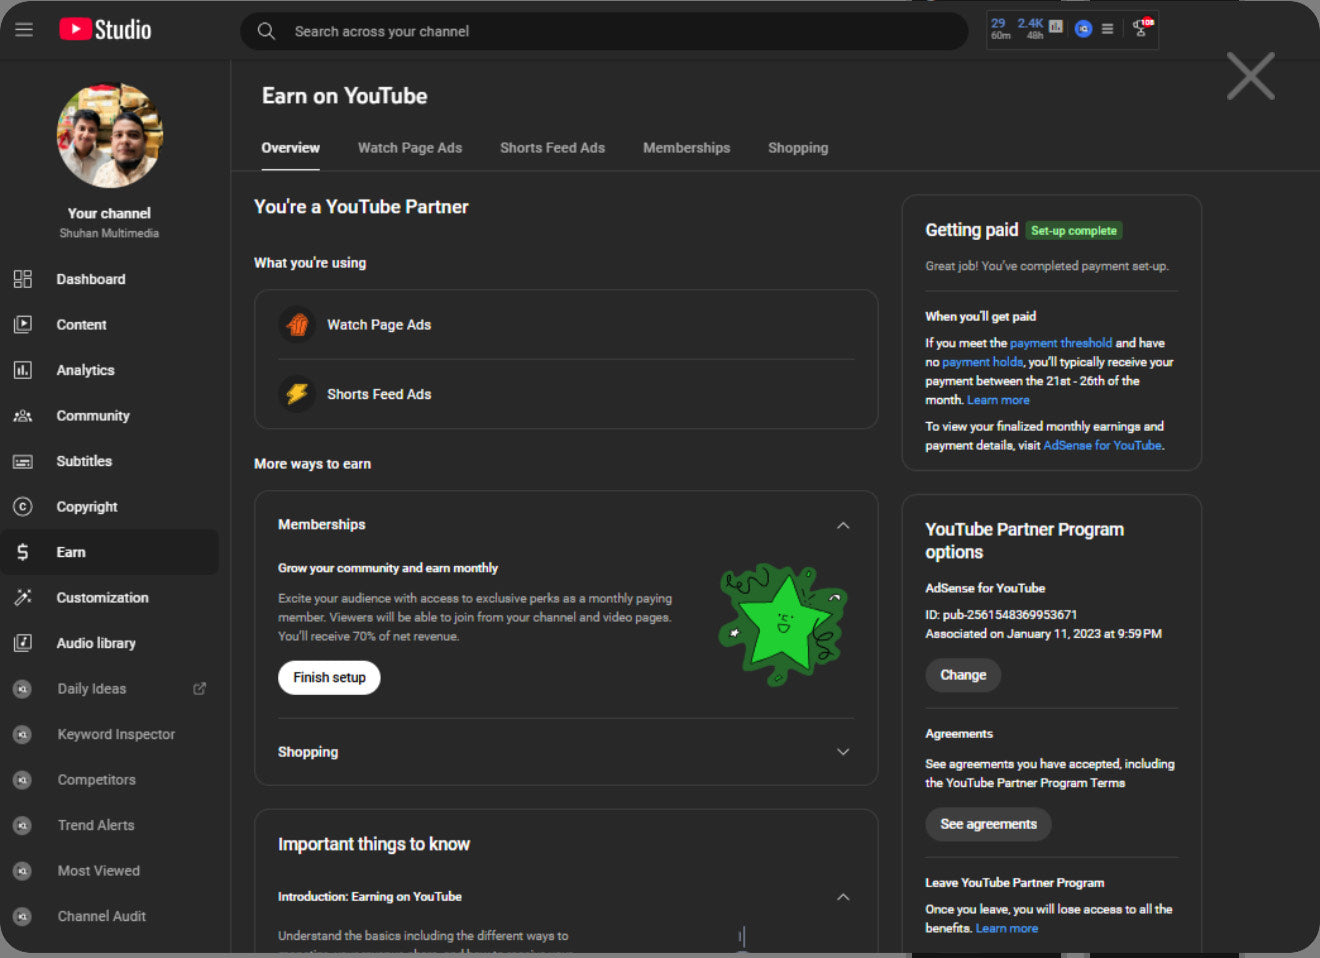Open Customization label in sidebar
Viewport: 1320px width, 958px height.
click(x=102, y=597)
